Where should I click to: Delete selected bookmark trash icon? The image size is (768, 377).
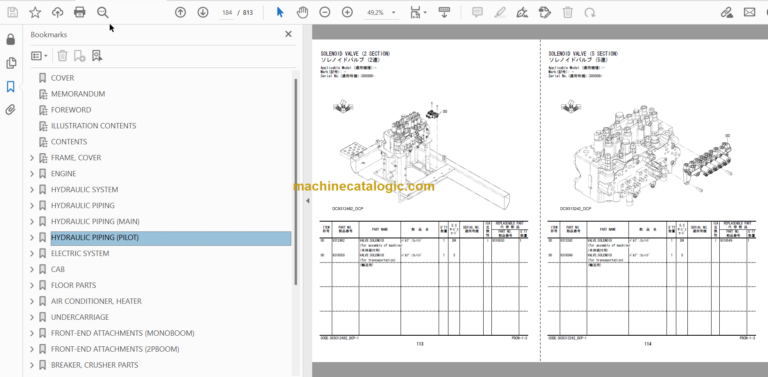[x=62, y=56]
